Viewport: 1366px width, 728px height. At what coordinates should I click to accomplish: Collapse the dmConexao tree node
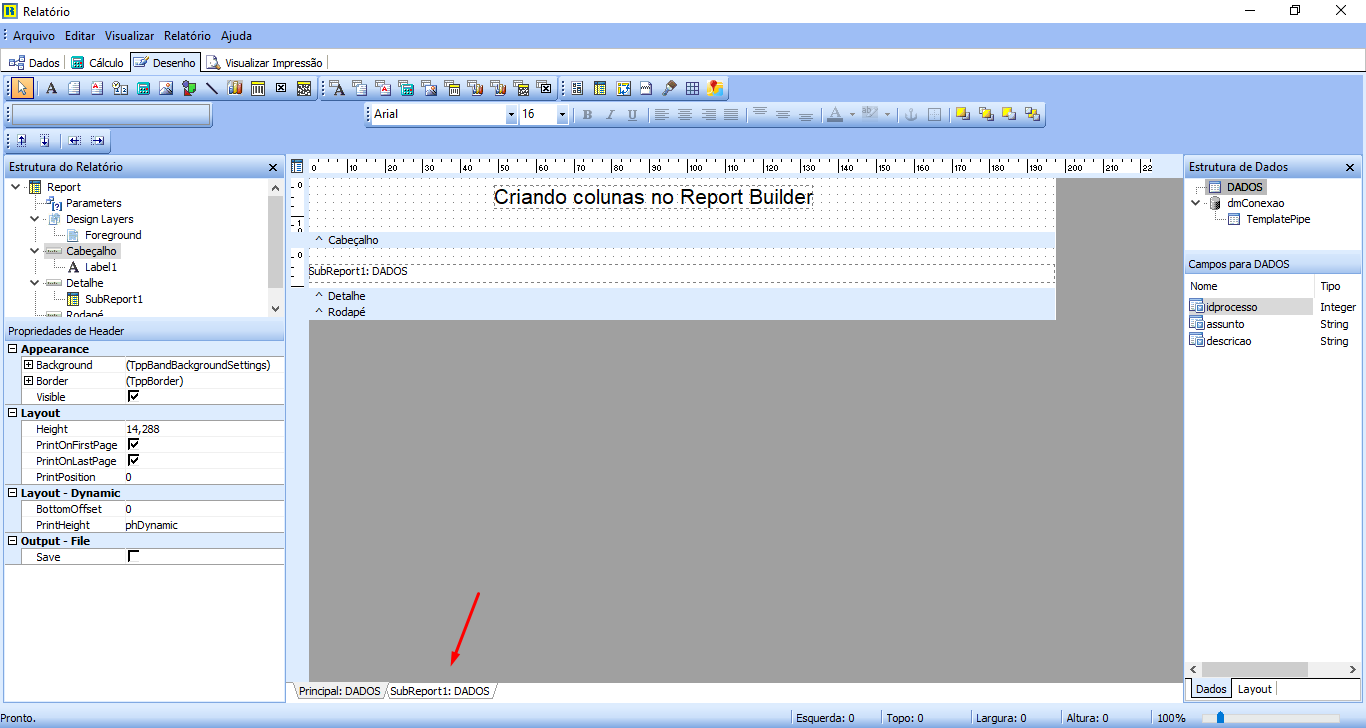click(1196, 203)
